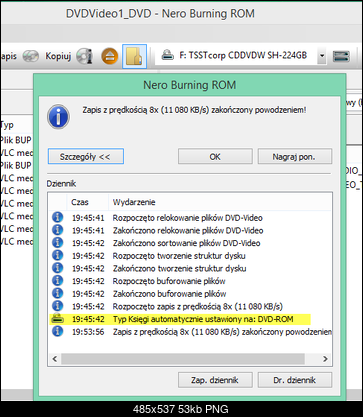Select 'Zakończono buforowanie plików' log row
The image size is (363, 417).
pyautogui.click(x=190, y=294)
